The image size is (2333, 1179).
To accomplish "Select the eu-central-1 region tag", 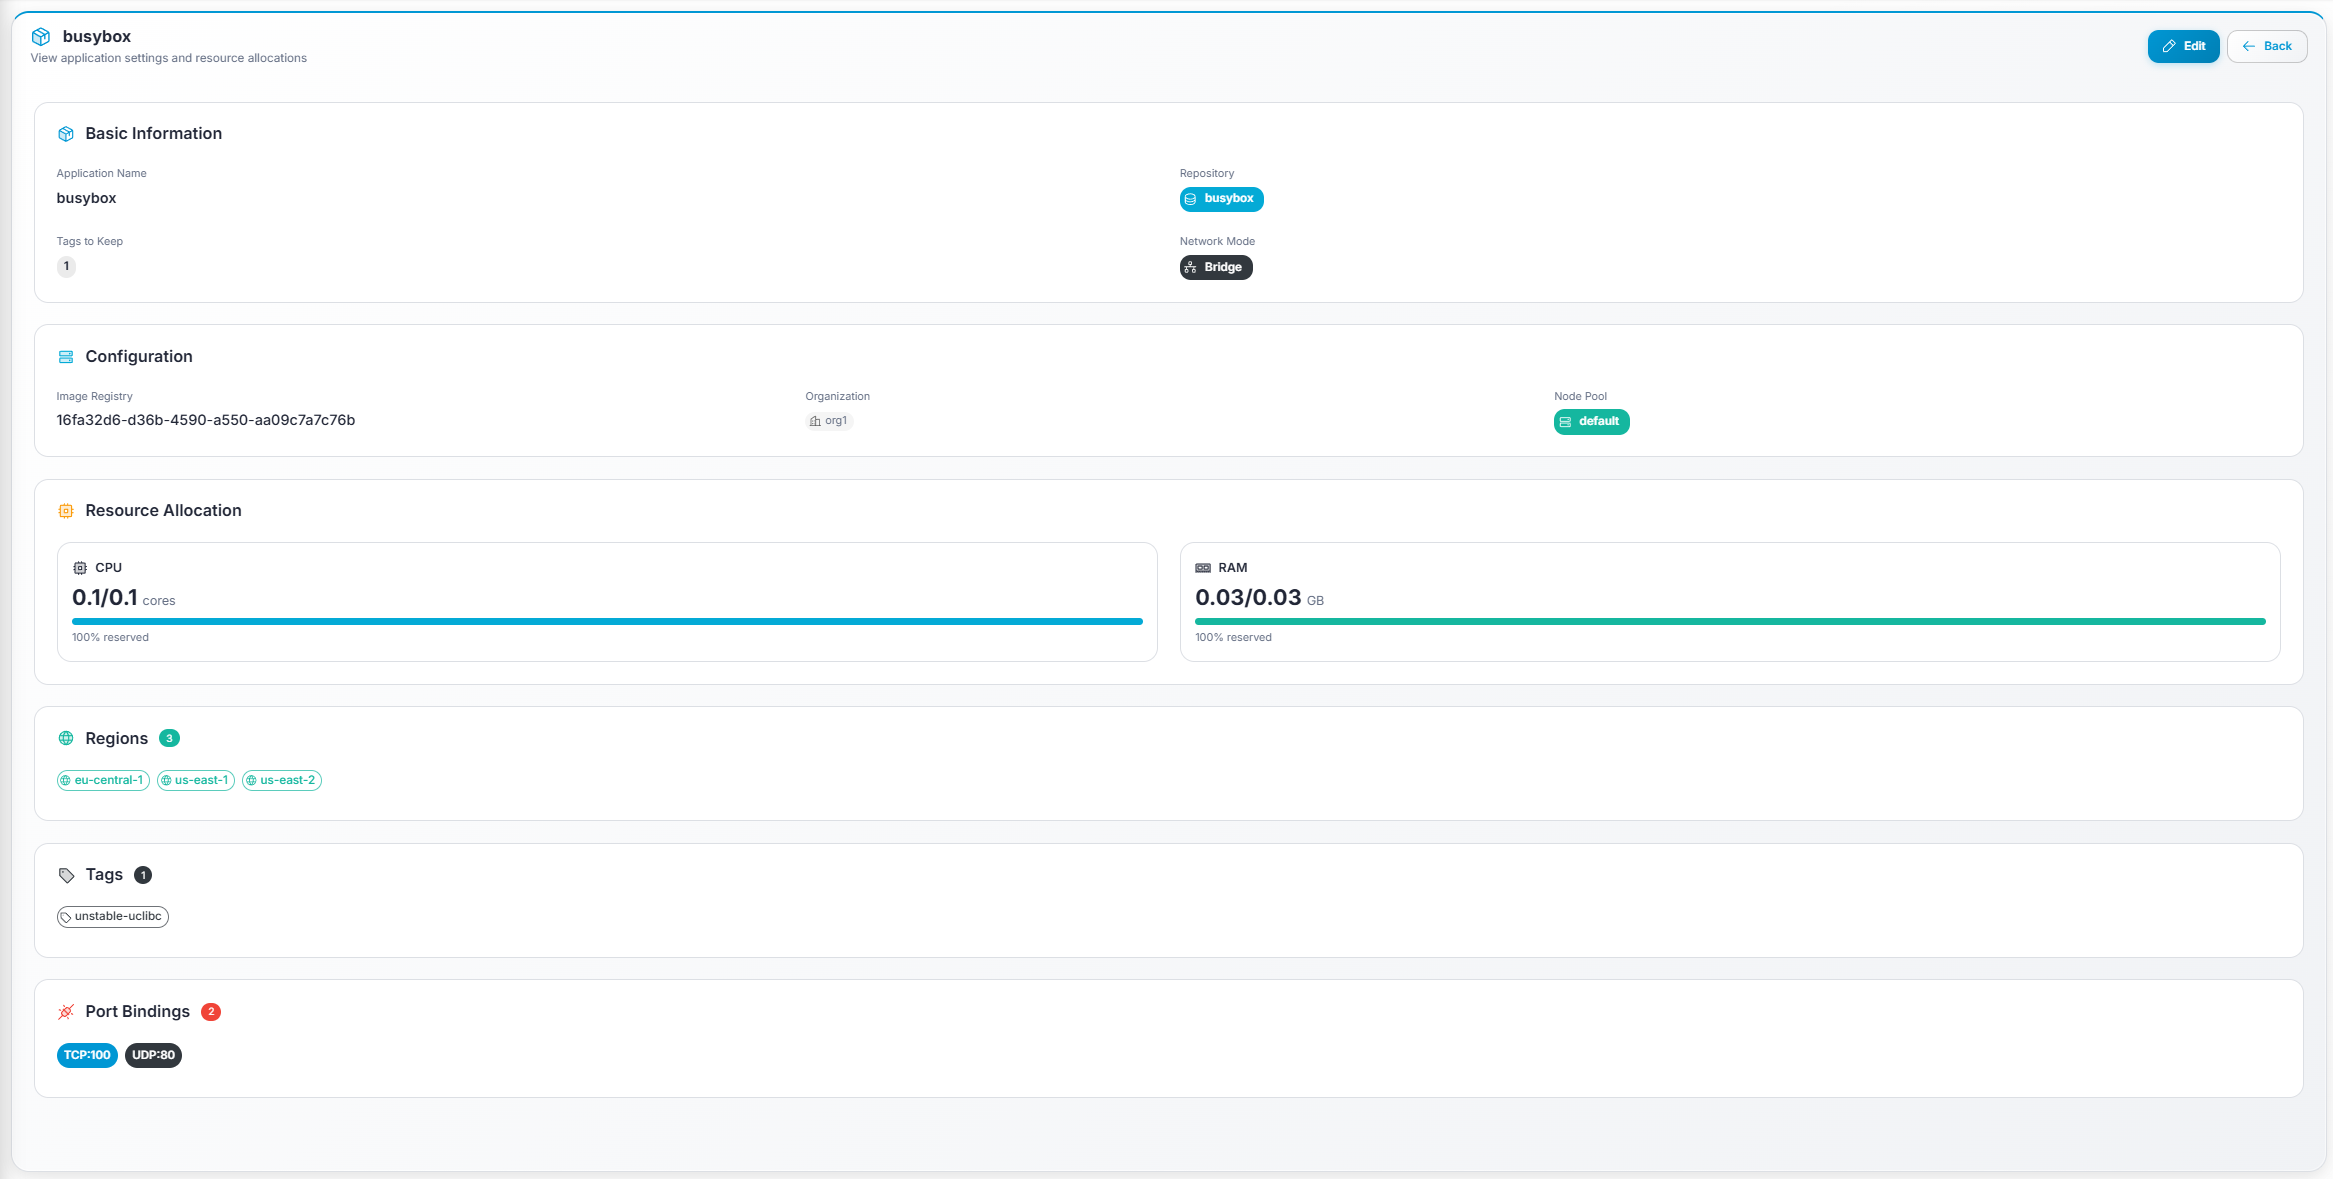I will (103, 780).
